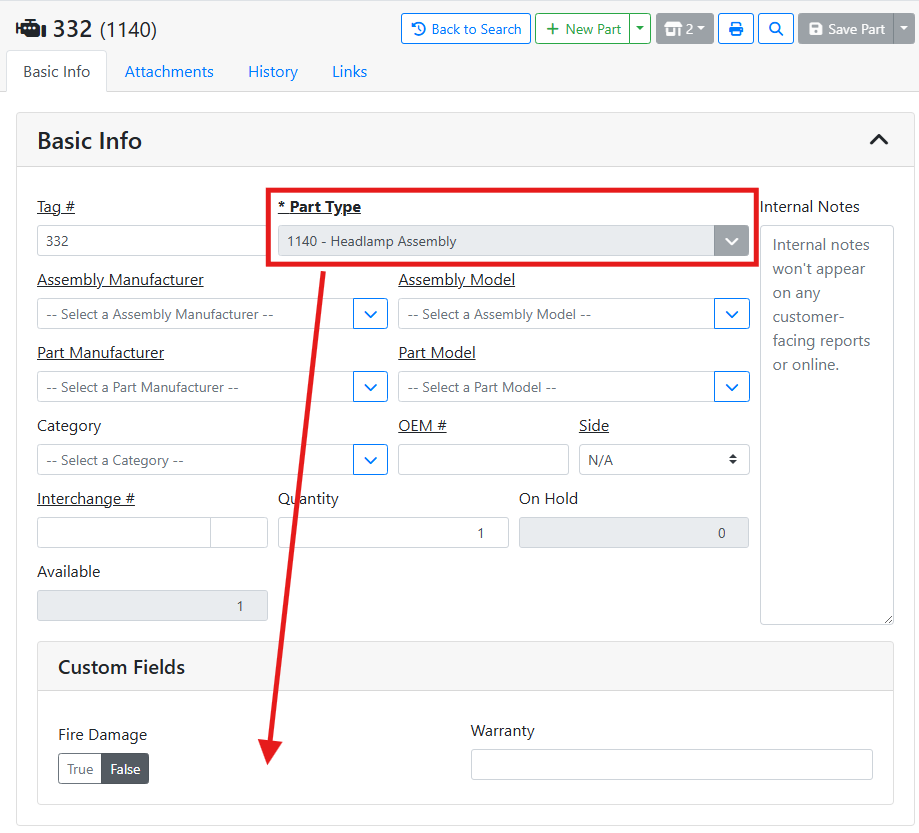Expand the Category dropdown
Viewport: 919px width, 833px height.
(370, 460)
